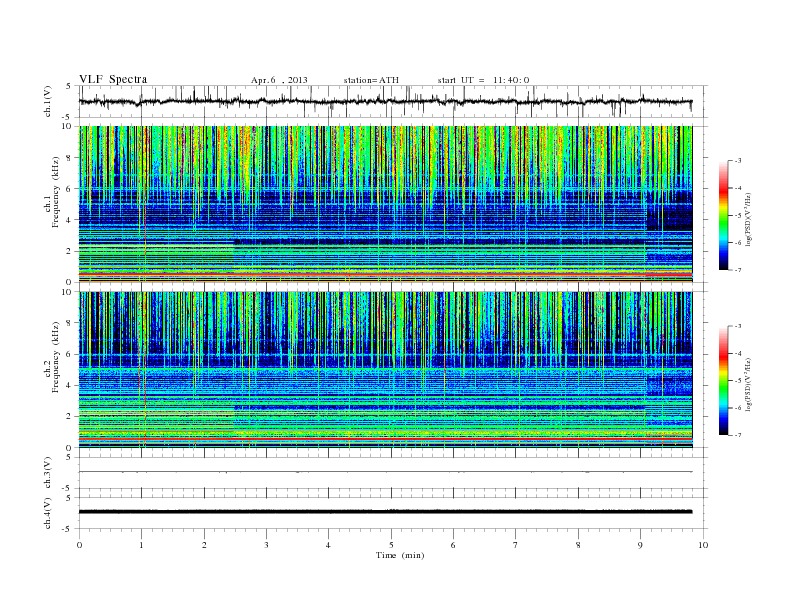Select the date text "Apr.6 , 2013"

279,80
